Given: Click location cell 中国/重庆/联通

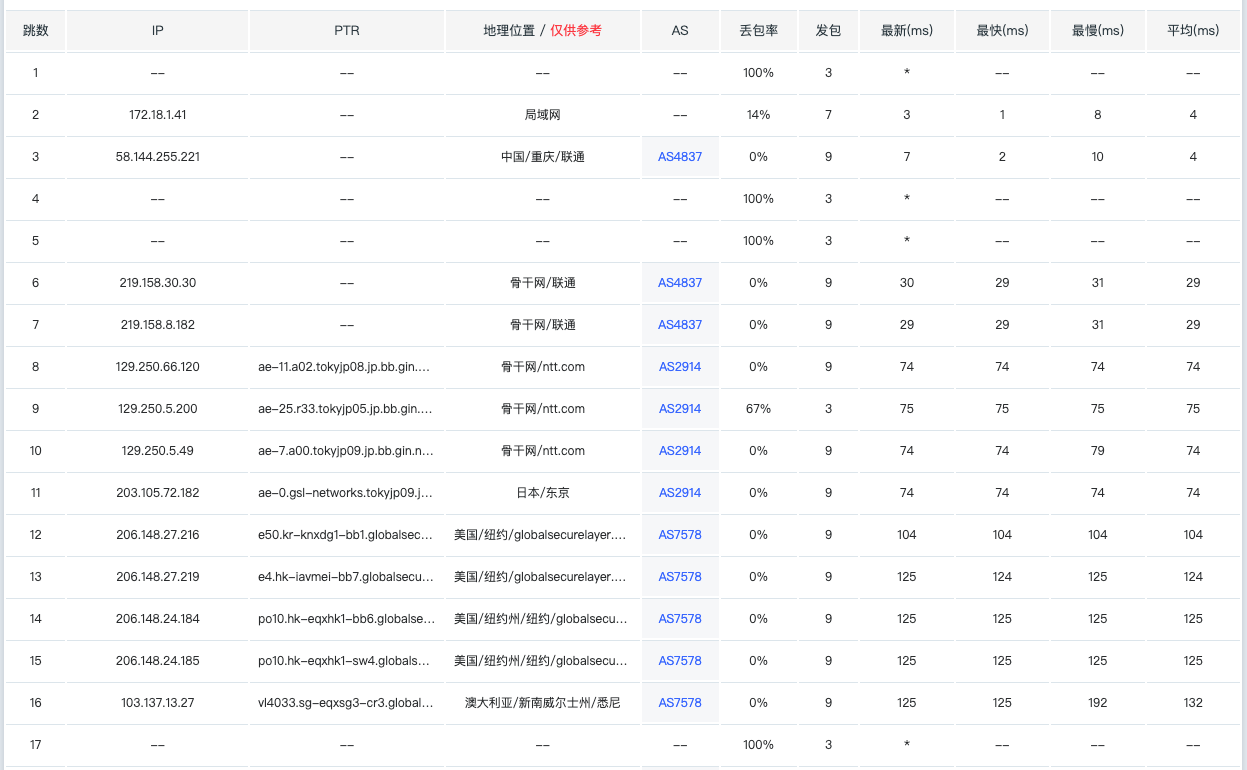Looking at the screenshot, I should click(542, 157).
